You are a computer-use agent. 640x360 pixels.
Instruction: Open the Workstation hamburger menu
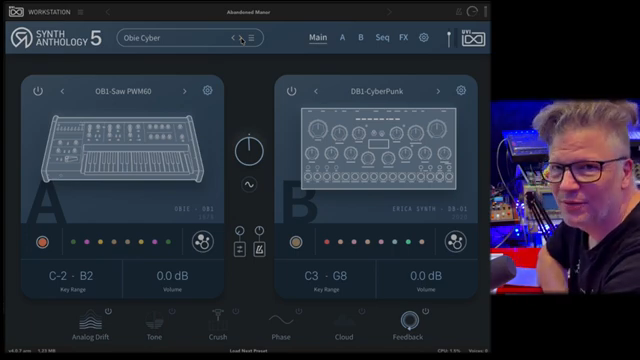80,12
